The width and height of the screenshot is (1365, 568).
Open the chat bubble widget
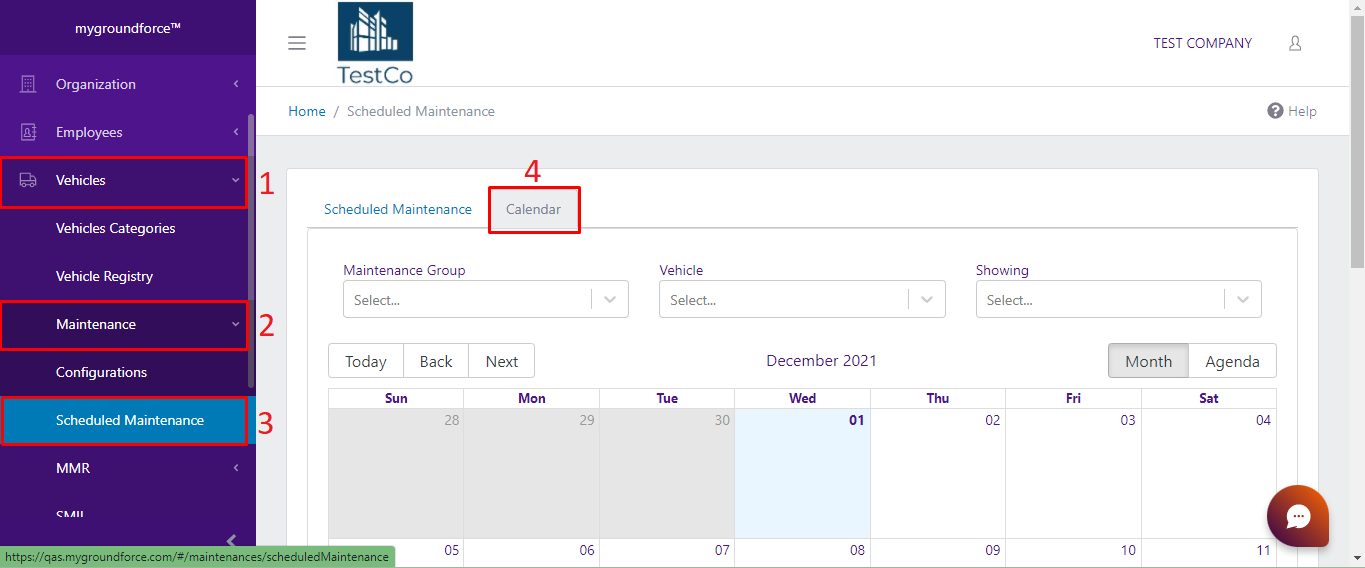pos(1298,516)
